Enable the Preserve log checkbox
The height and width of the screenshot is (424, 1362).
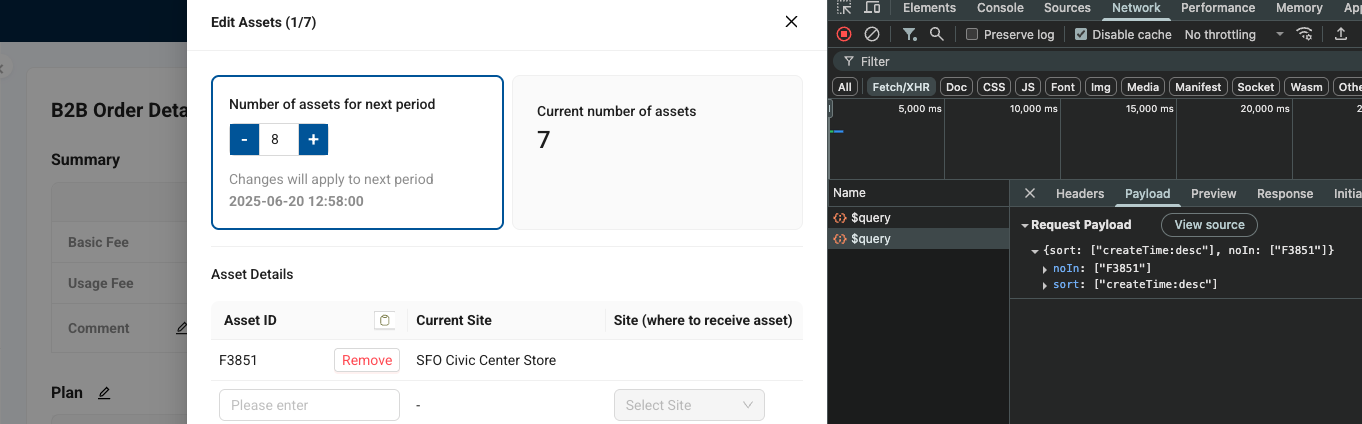tap(972, 34)
